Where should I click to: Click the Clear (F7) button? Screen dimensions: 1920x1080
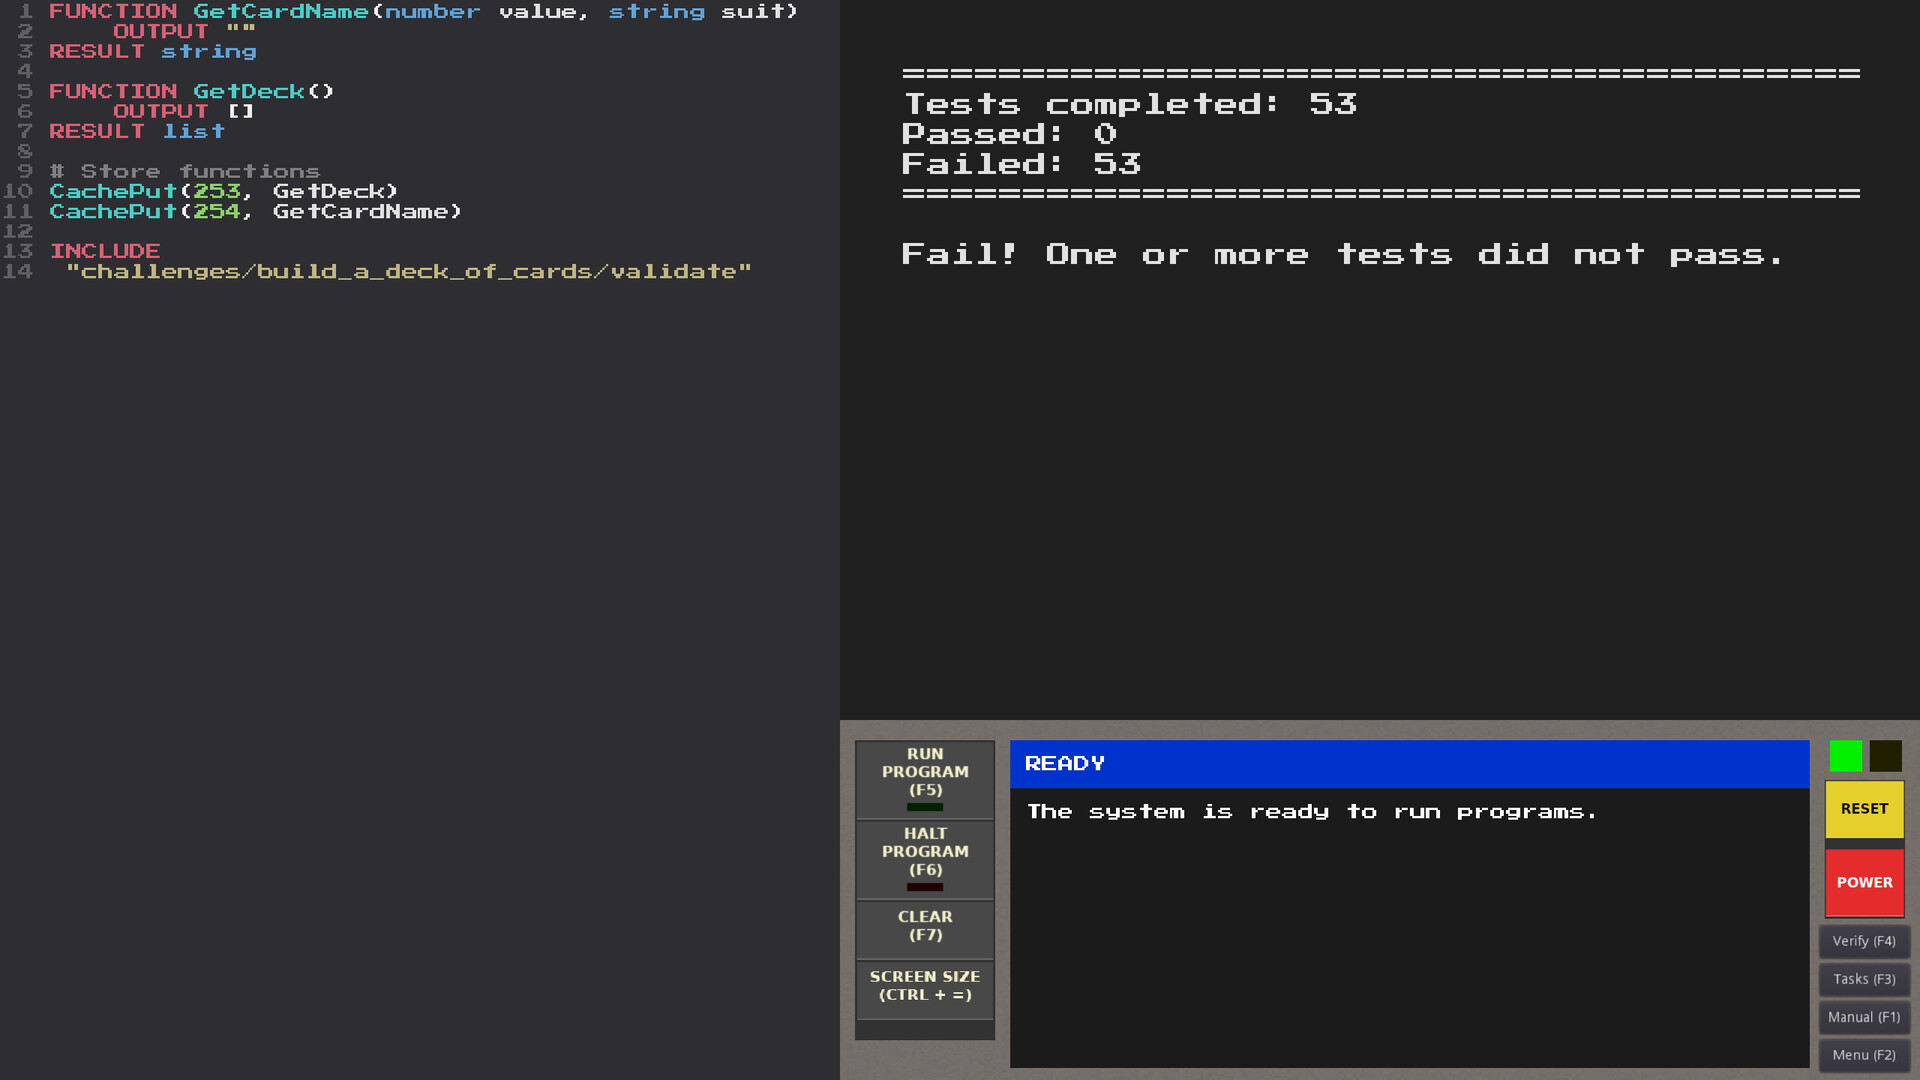(x=924, y=926)
